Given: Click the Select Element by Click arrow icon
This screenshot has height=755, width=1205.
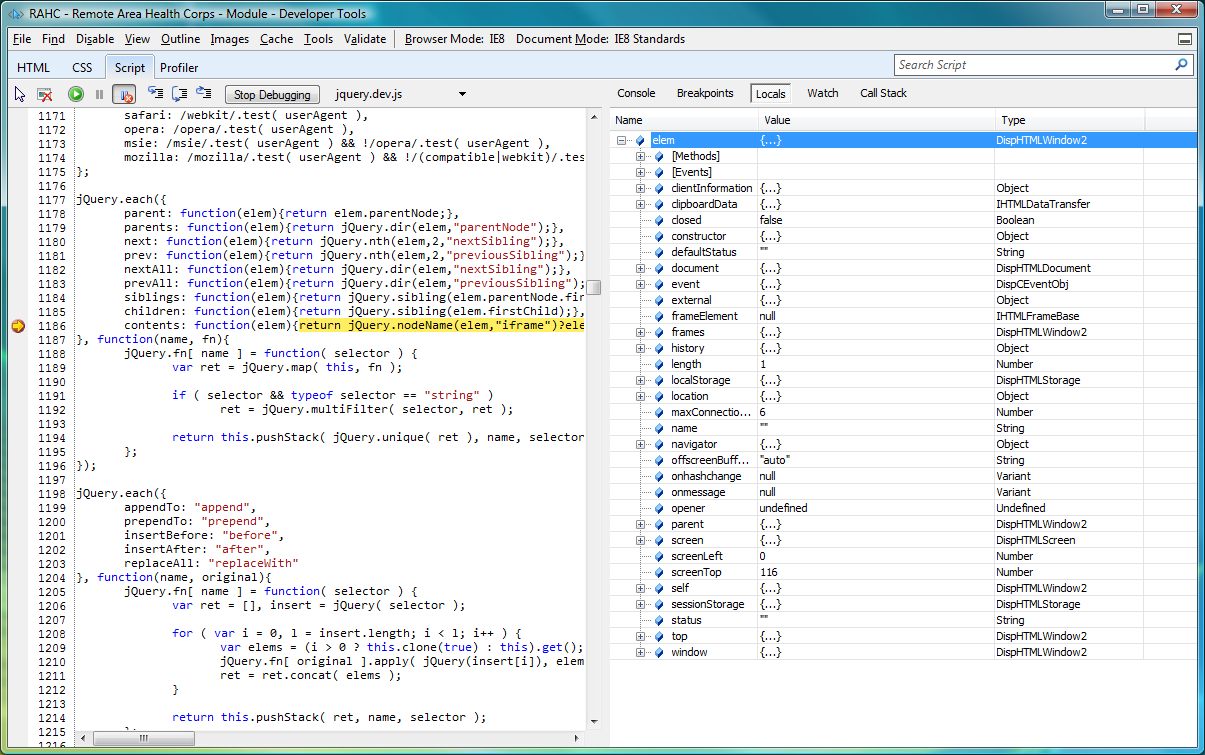Looking at the screenshot, I should tap(20, 94).
